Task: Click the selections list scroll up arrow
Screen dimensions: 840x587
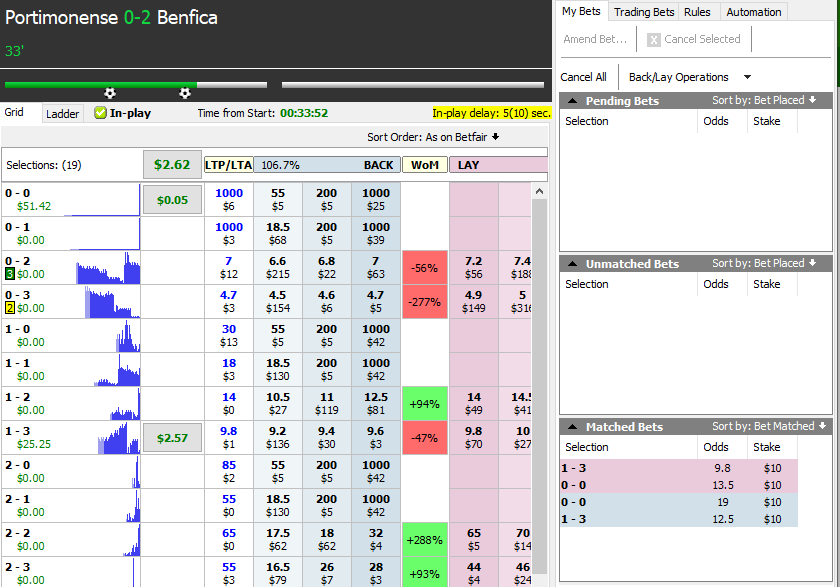Action: point(539,191)
